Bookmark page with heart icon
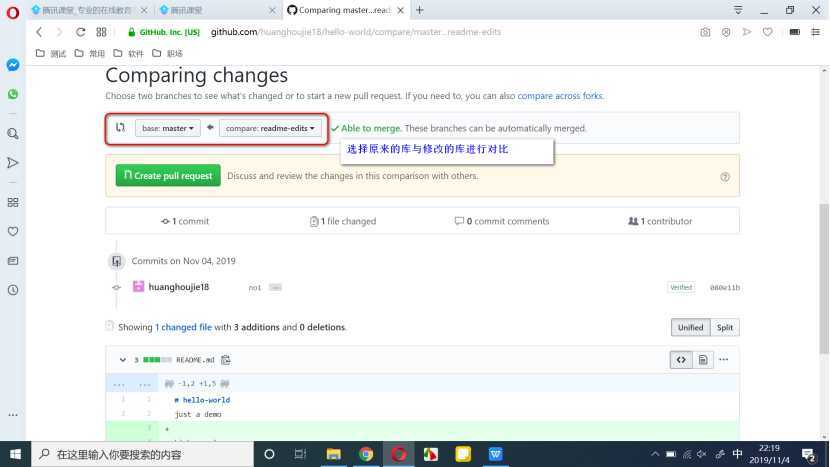The width and height of the screenshot is (830, 467). (767, 32)
